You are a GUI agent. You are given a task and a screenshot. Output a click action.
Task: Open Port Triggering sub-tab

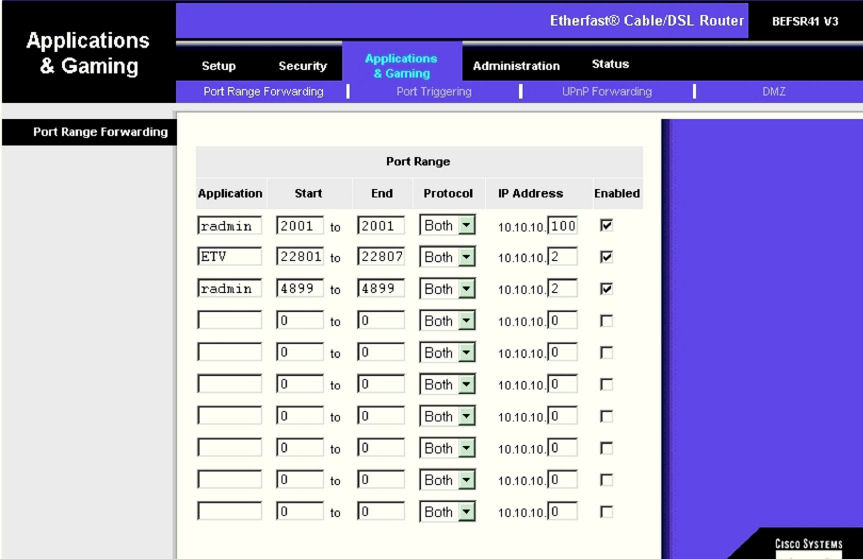434,91
